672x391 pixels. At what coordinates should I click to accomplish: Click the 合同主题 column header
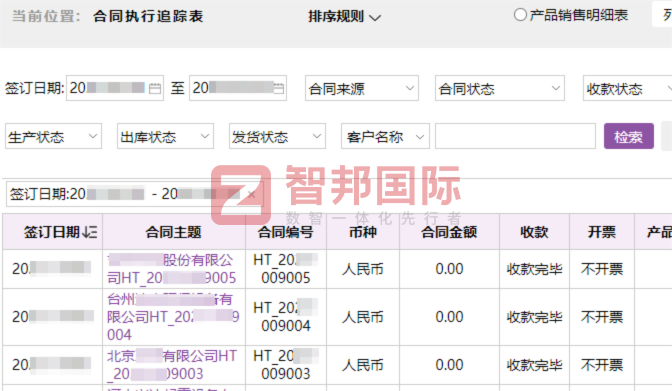(x=174, y=232)
